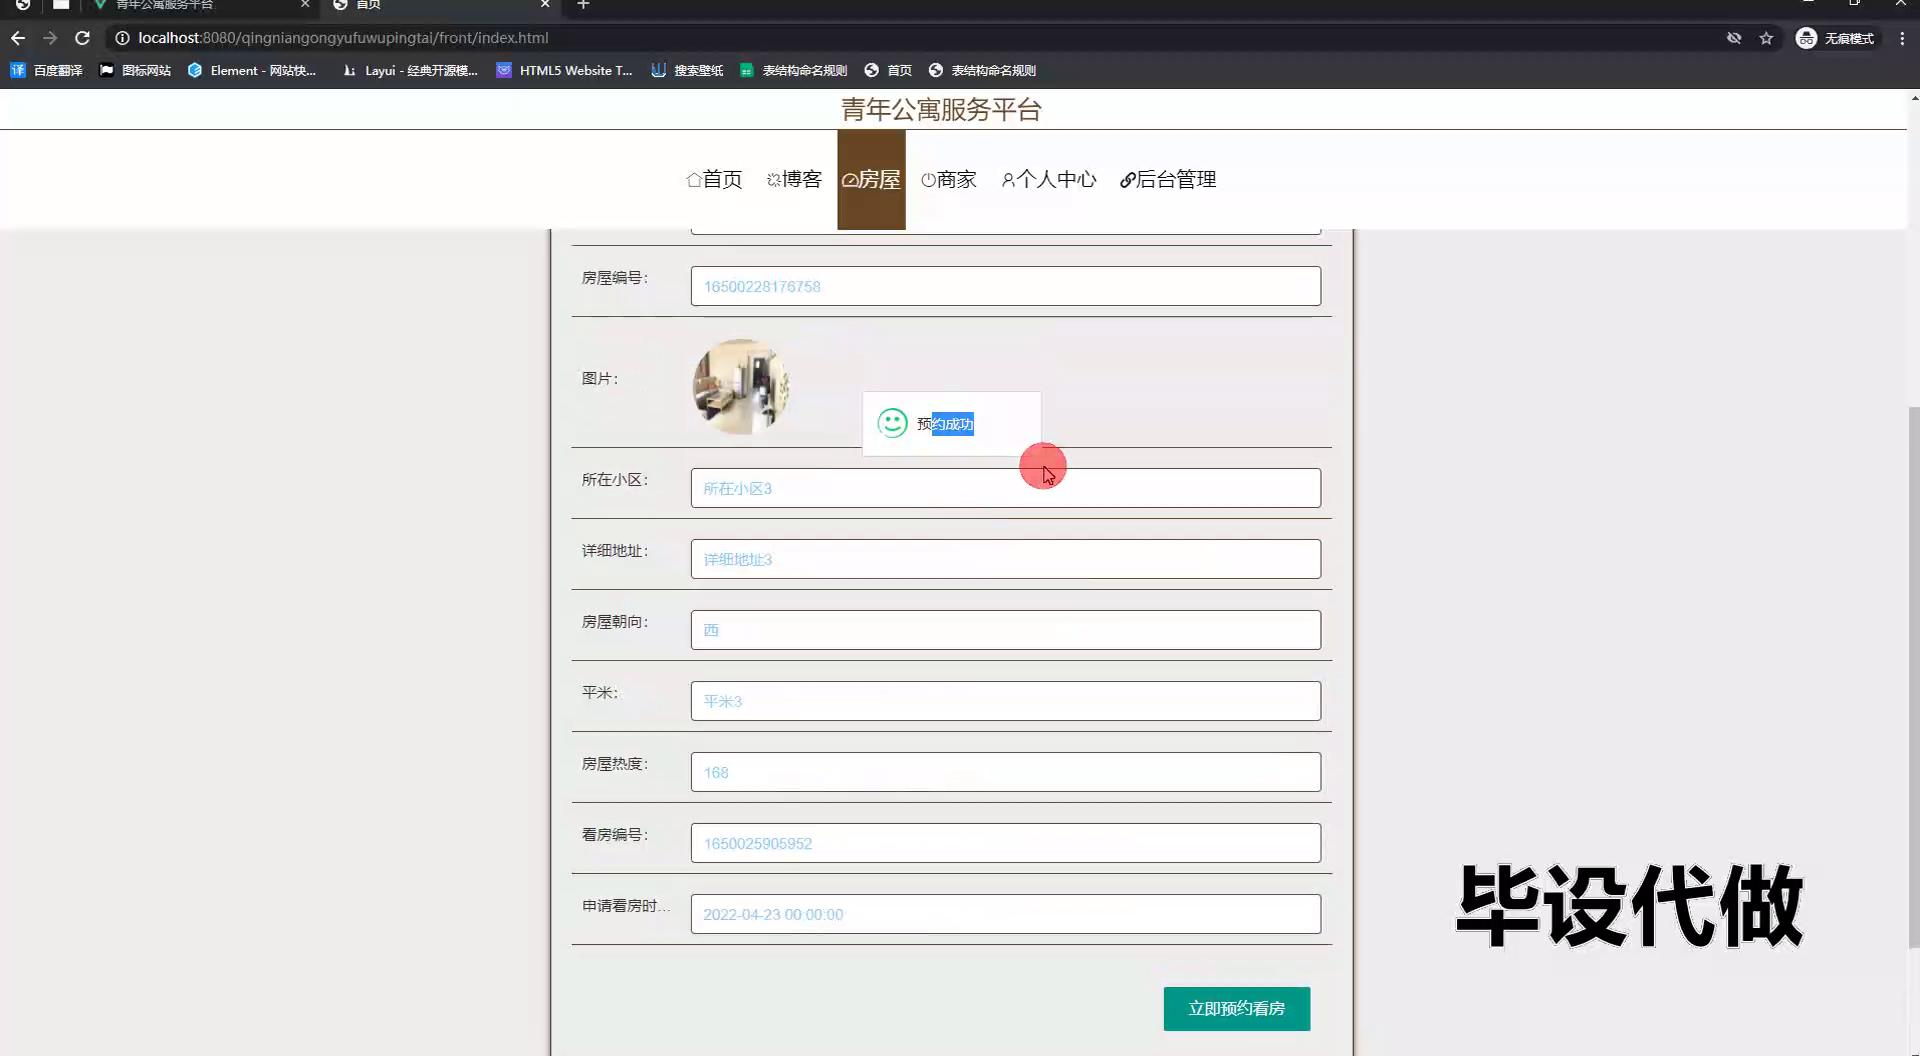Open 个人中心 page
This screenshot has width=1920, height=1056.
pos(1049,180)
